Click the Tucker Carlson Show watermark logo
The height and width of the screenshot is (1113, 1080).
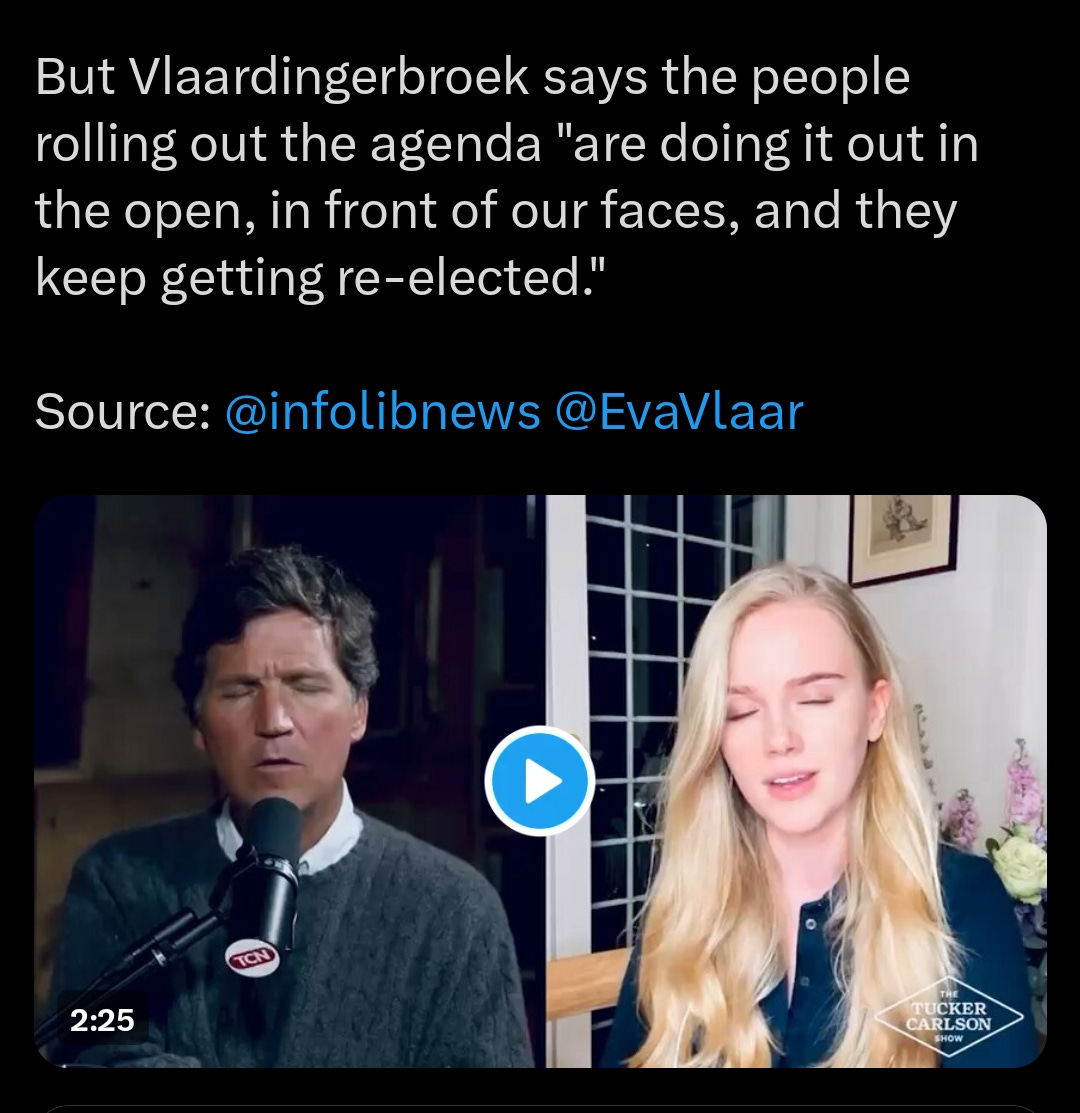coord(949,1016)
